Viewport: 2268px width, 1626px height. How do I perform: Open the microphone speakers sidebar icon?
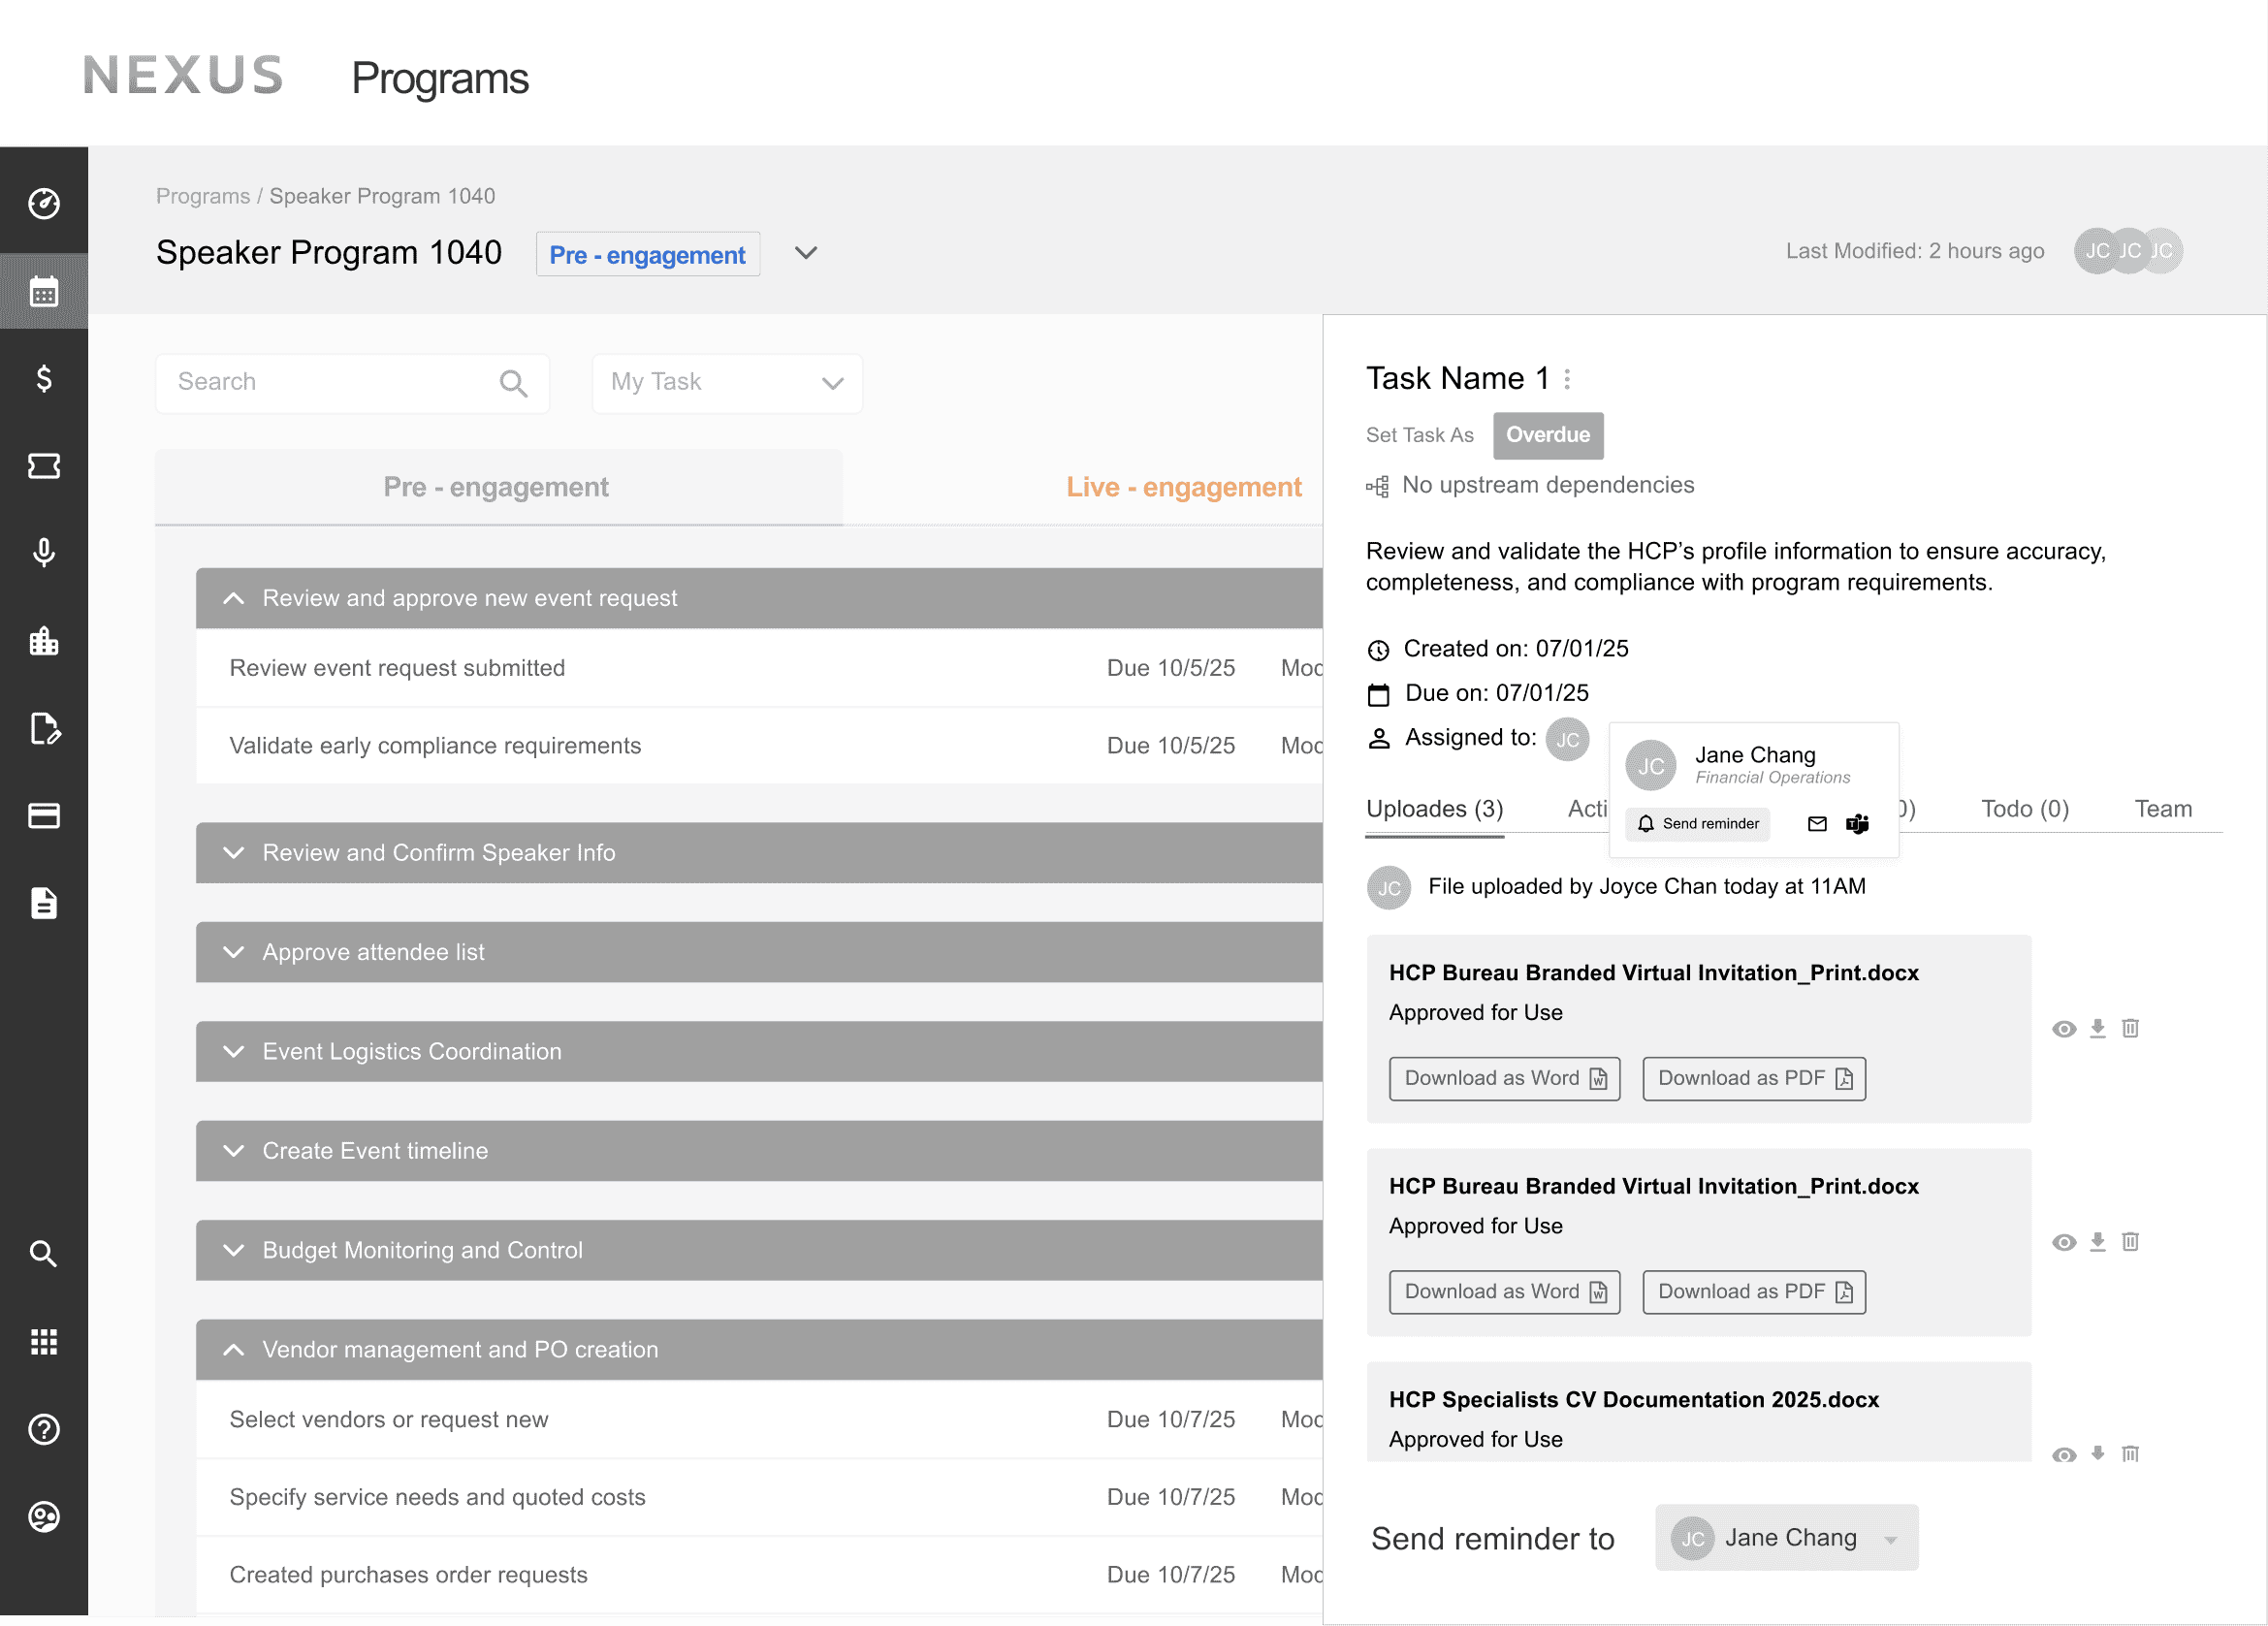(x=44, y=552)
